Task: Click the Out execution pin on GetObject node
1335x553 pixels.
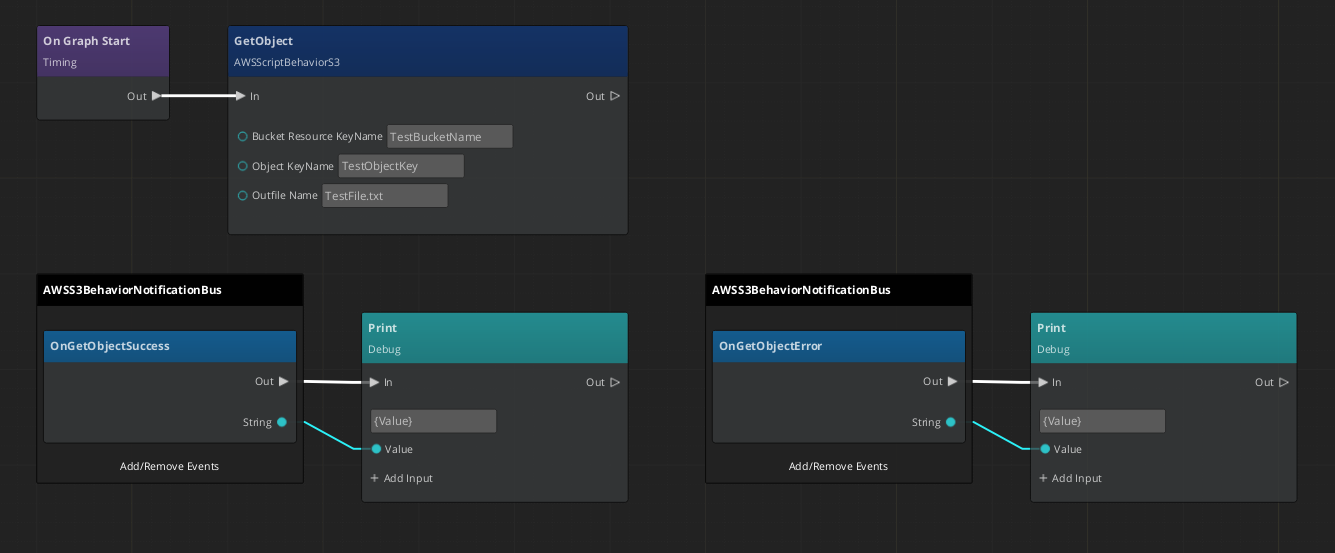Action: [x=615, y=96]
